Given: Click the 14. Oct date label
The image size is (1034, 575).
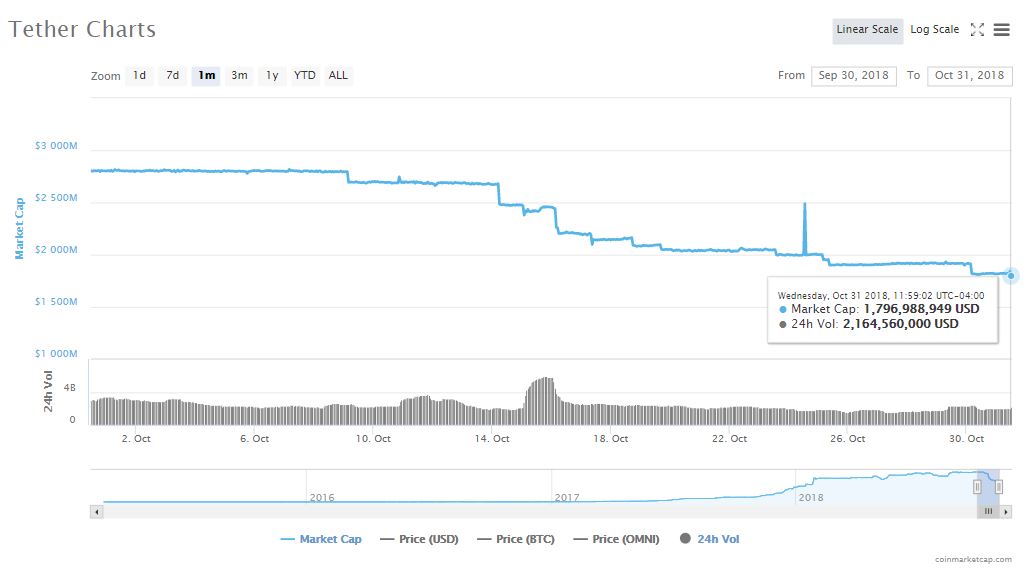Looking at the screenshot, I should (x=492, y=439).
